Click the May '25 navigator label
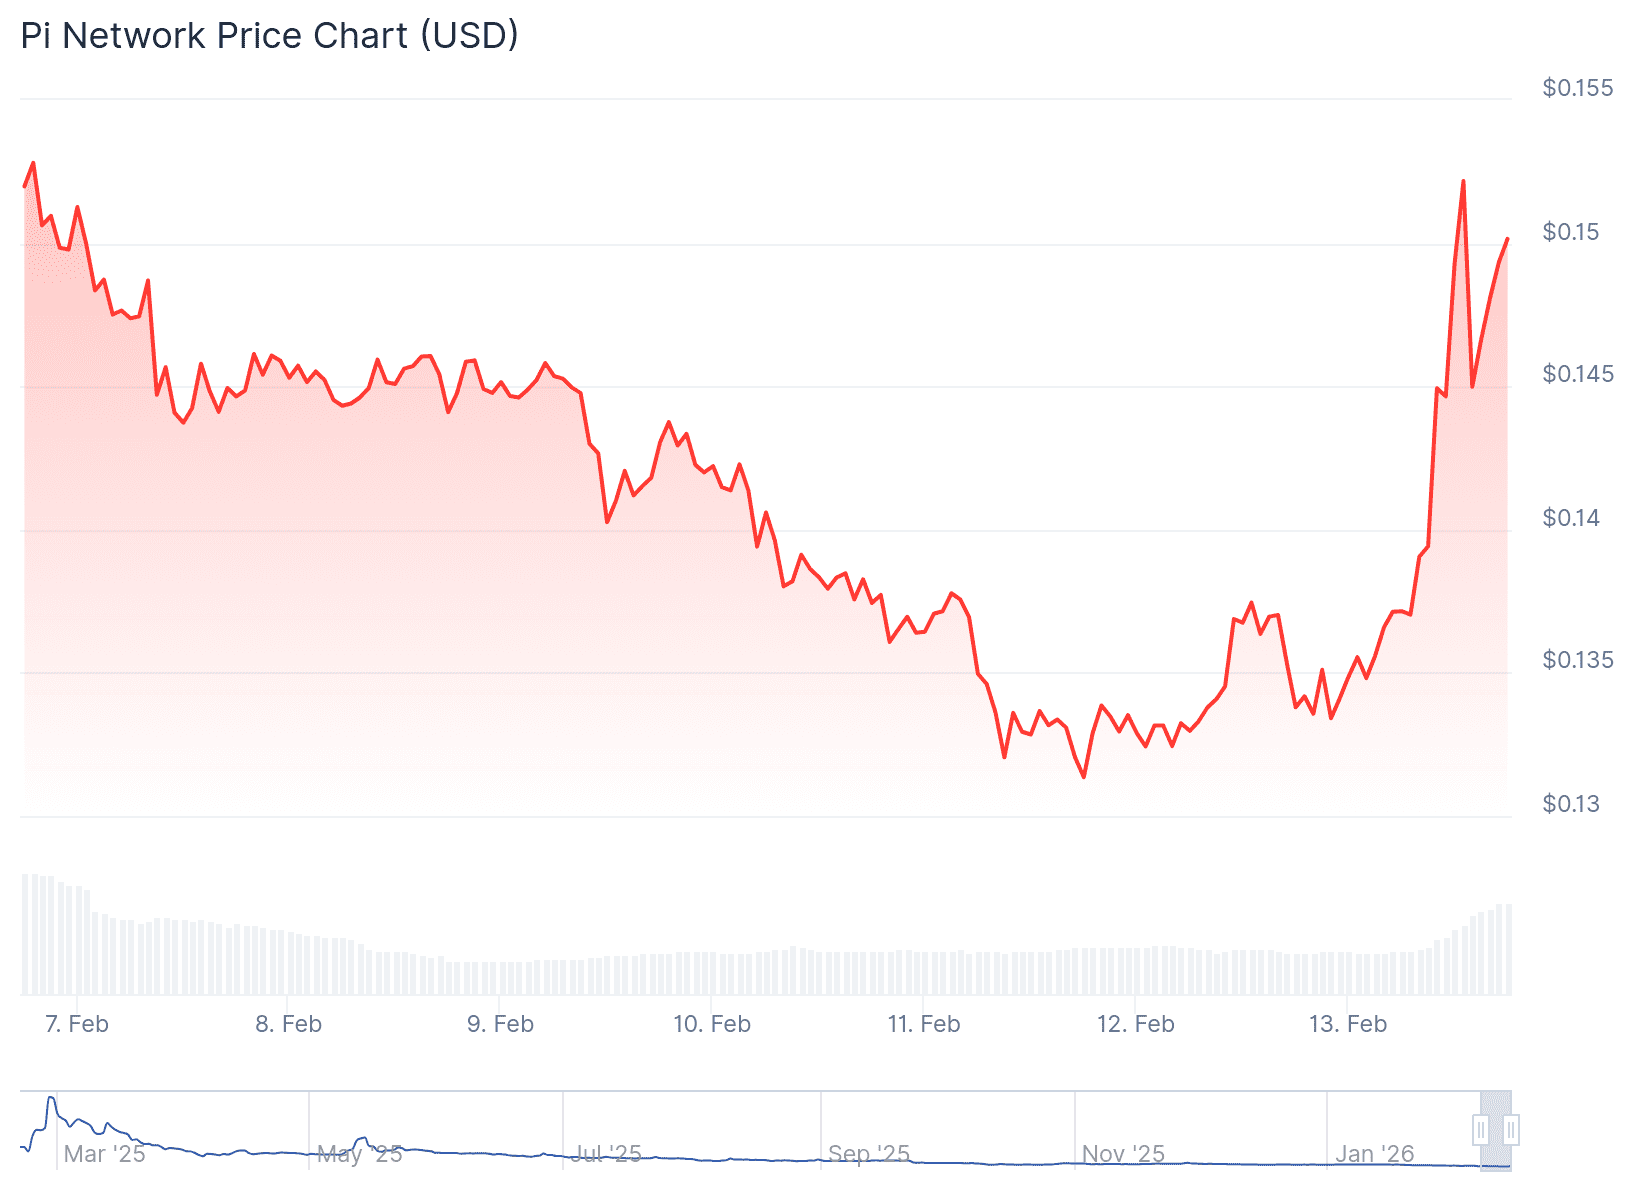 point(360,1154)
